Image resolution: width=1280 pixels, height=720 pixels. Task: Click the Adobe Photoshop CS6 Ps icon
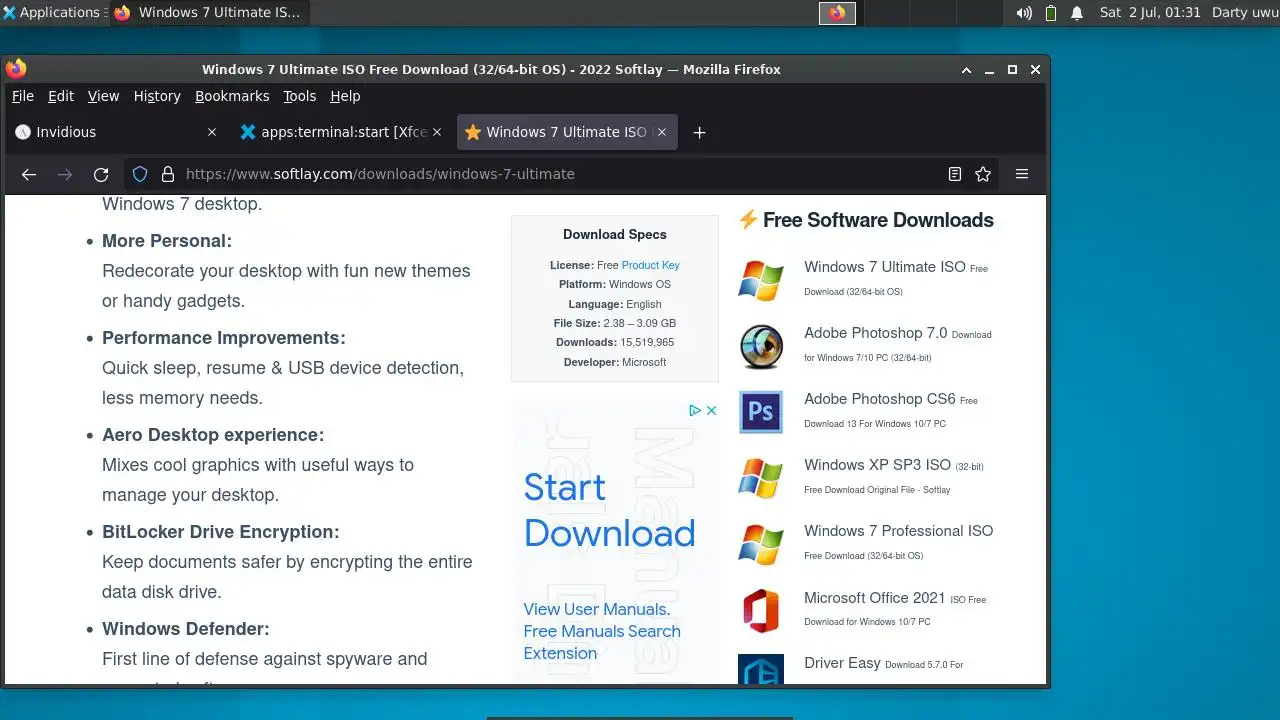[761, 412]
